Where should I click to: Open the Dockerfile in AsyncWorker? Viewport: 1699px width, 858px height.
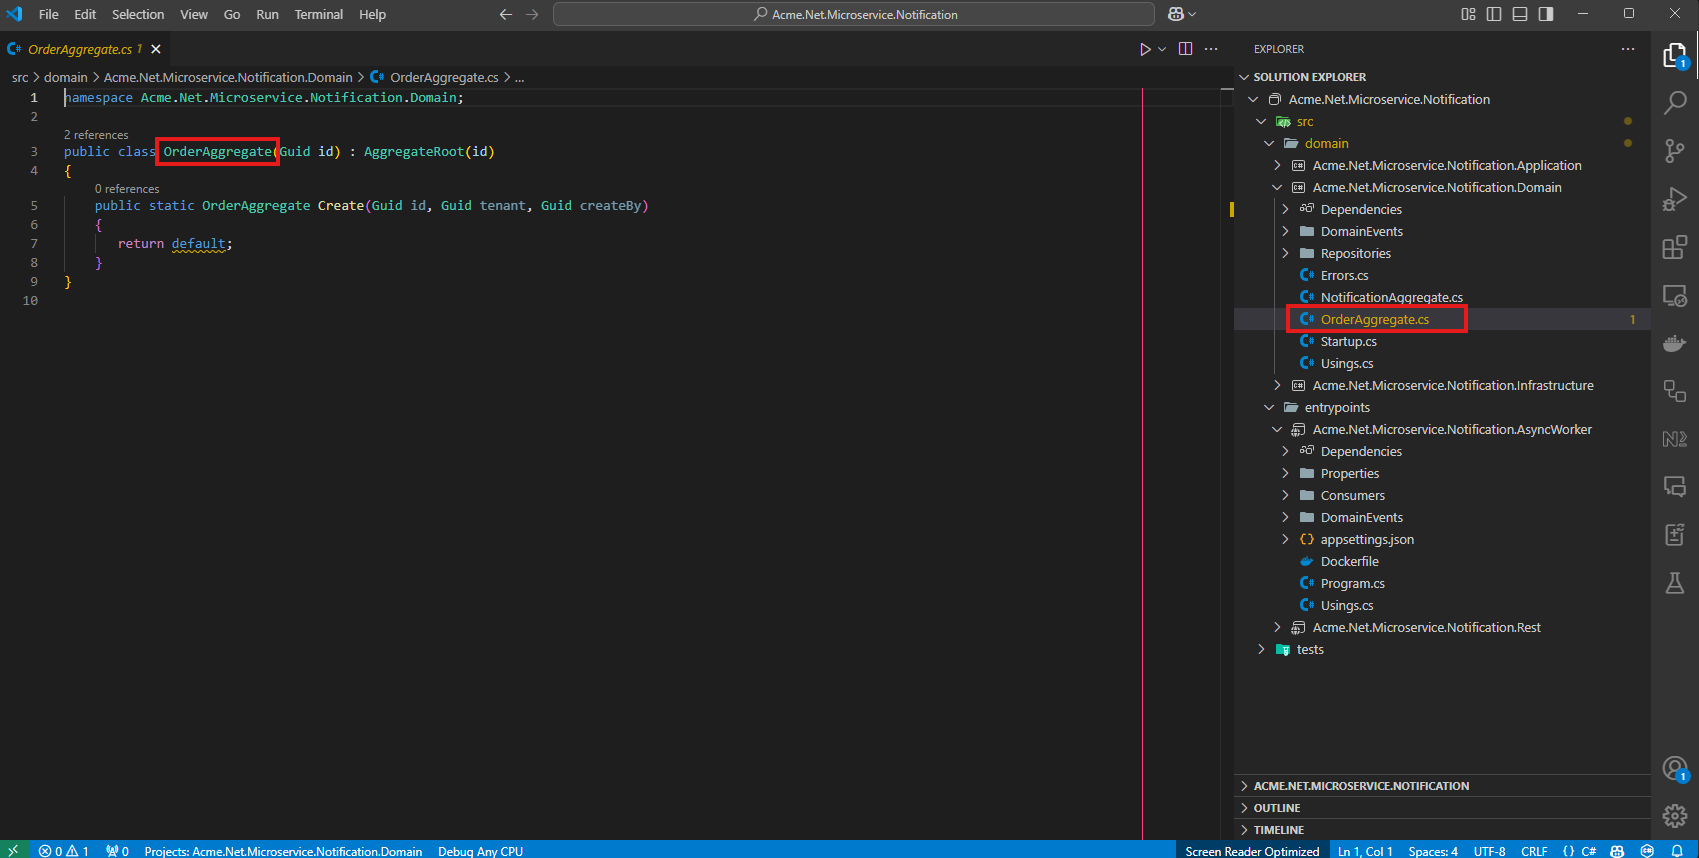(x=1349, y=561)
